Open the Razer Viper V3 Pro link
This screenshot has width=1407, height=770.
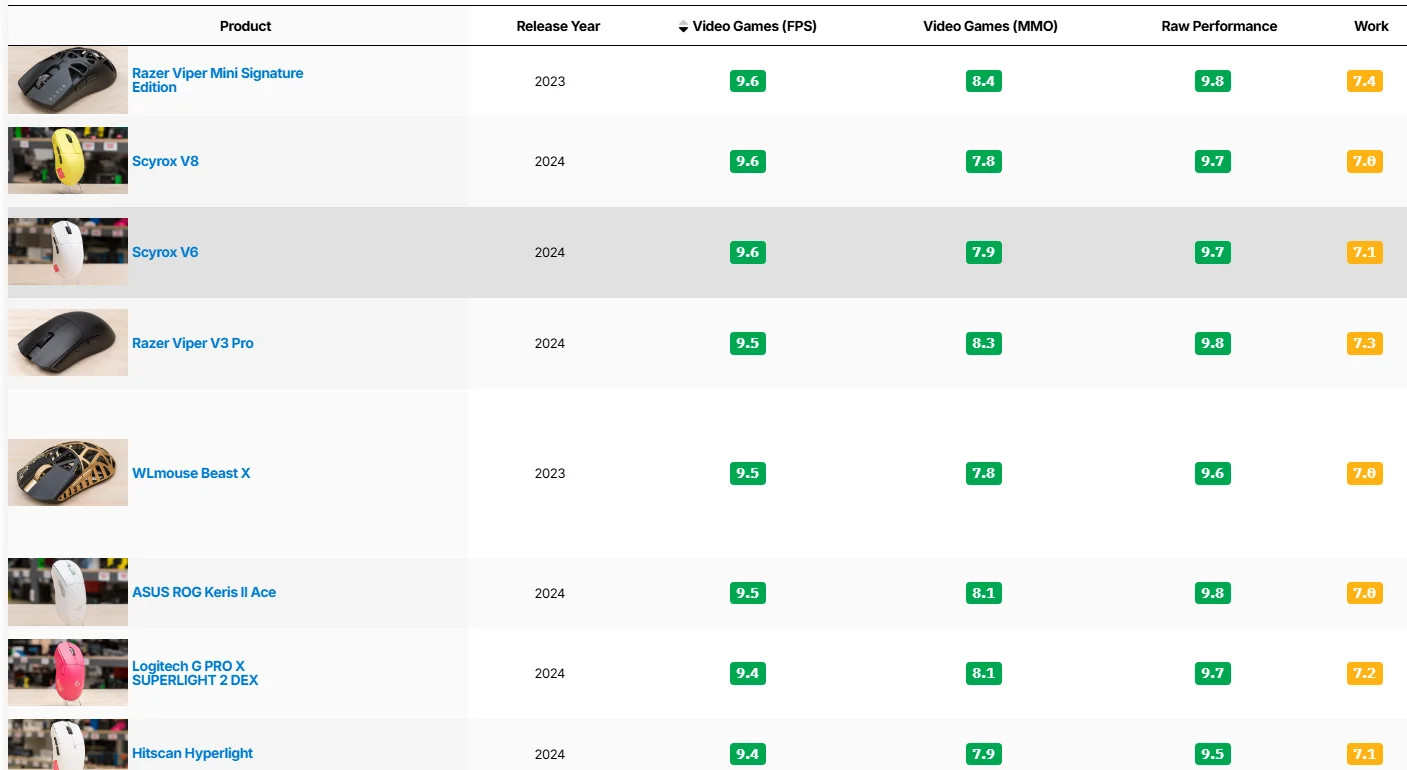(192, 343)
